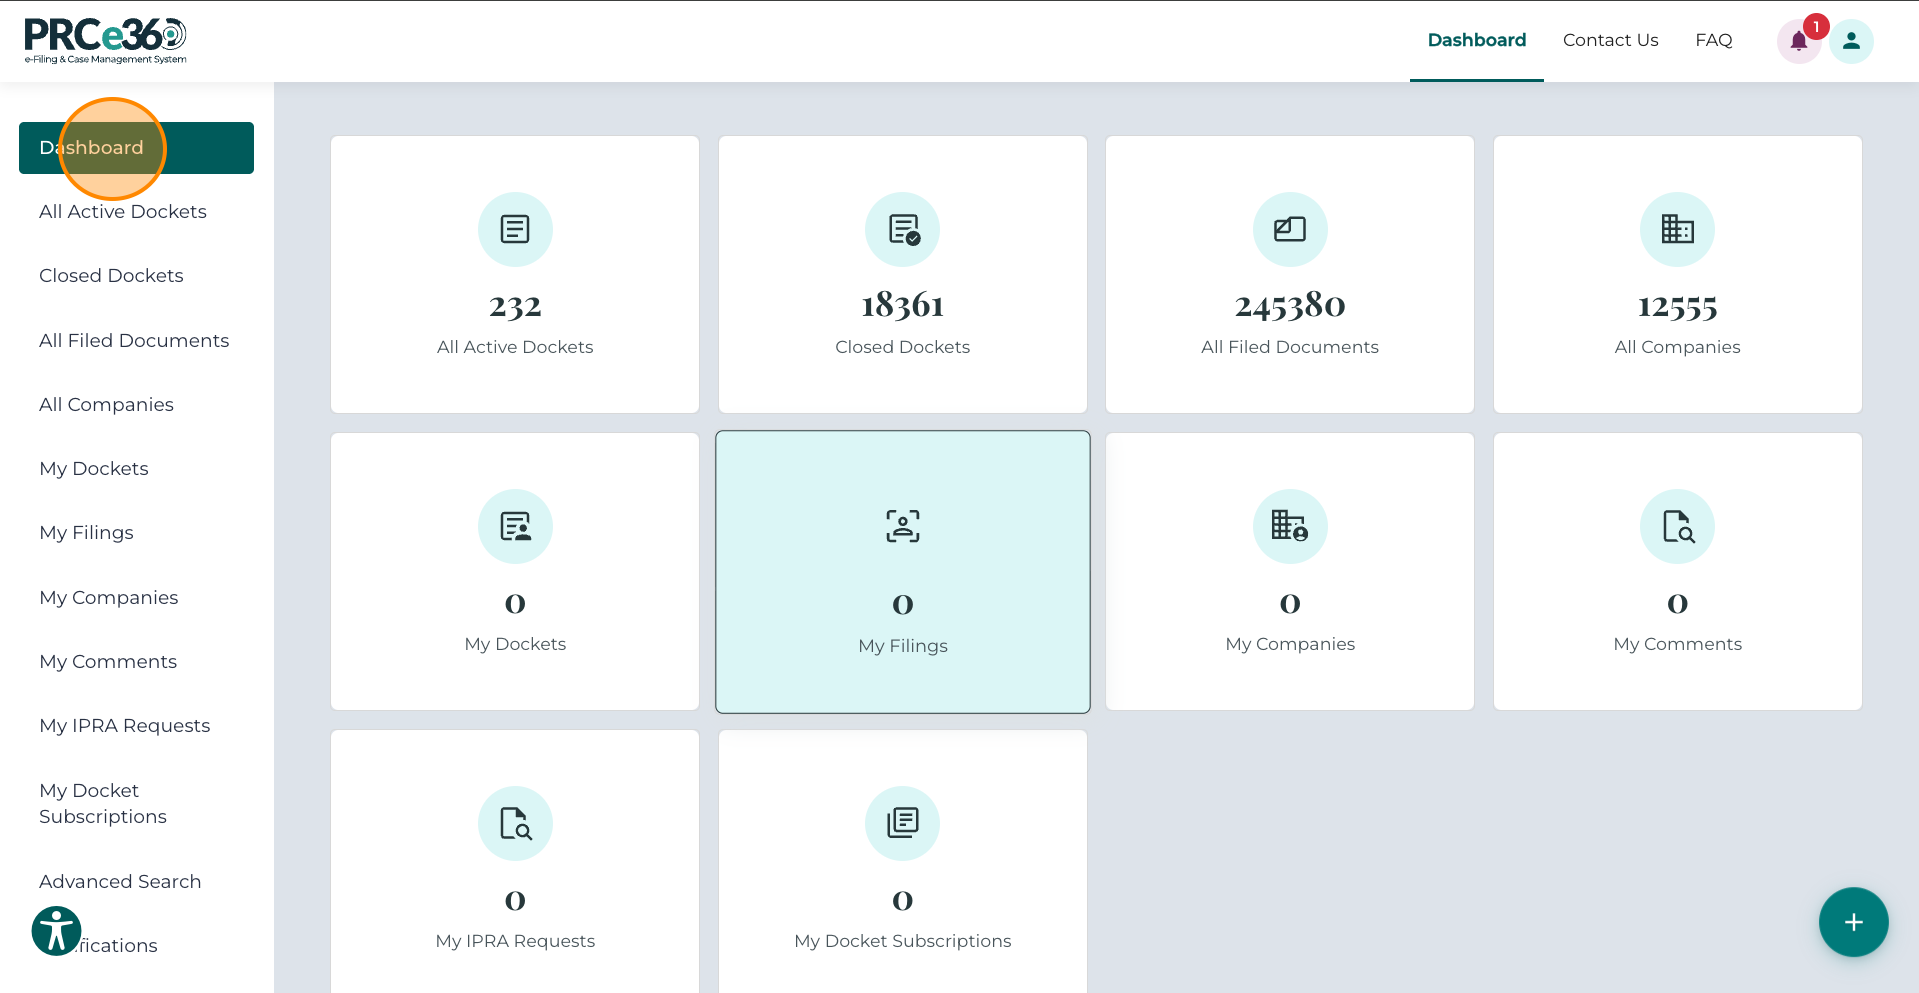Open the notification bell icon
Viewport: 1919px width, 993px height.
point(1798,40)
